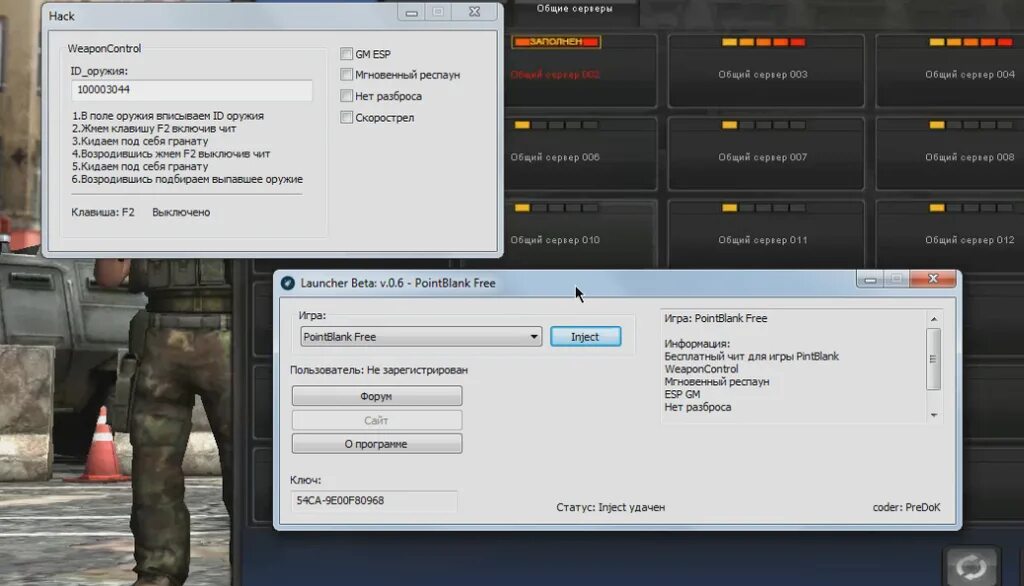Open the Игра dropdown showing PointBlank Free

tap(421, 336)
